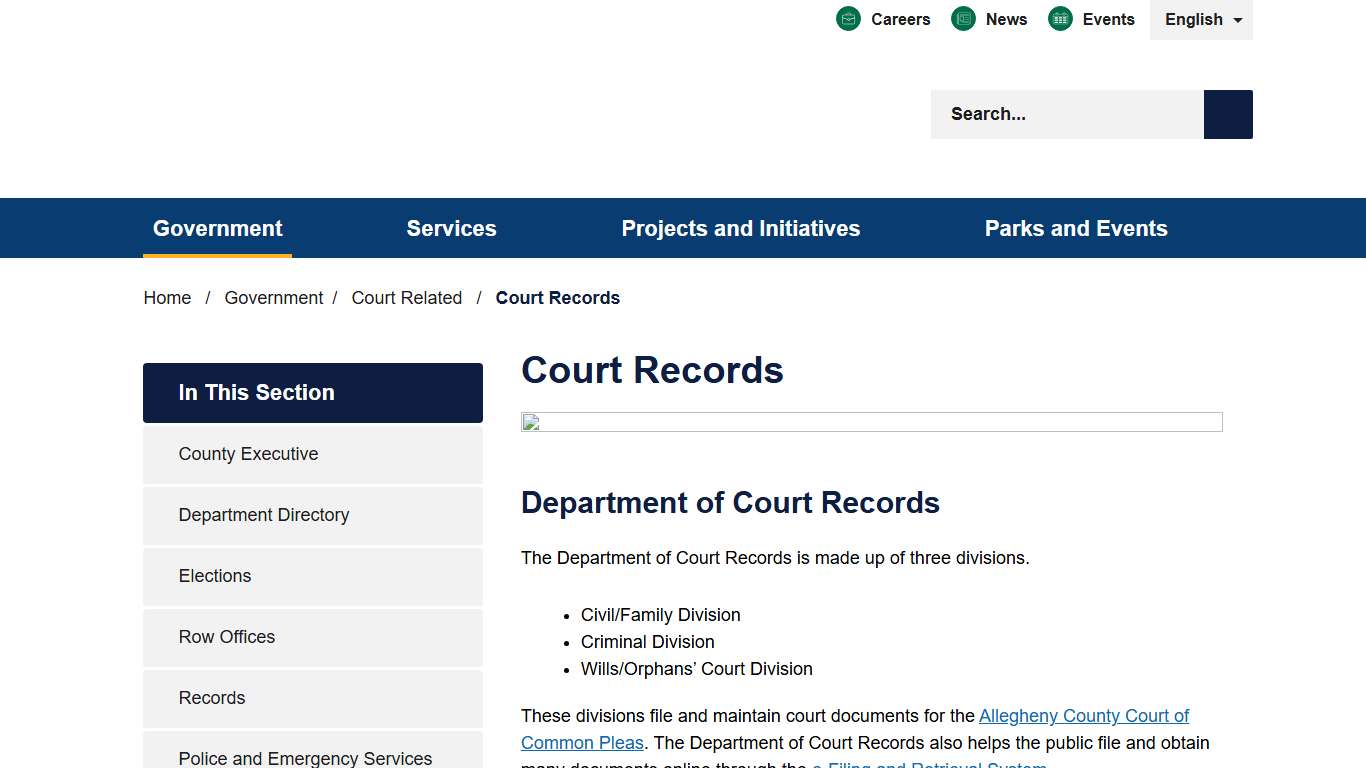Screen dimensions: 1366x768
Task: Switch to the Government navigation tab
Action: pos(217,228)
